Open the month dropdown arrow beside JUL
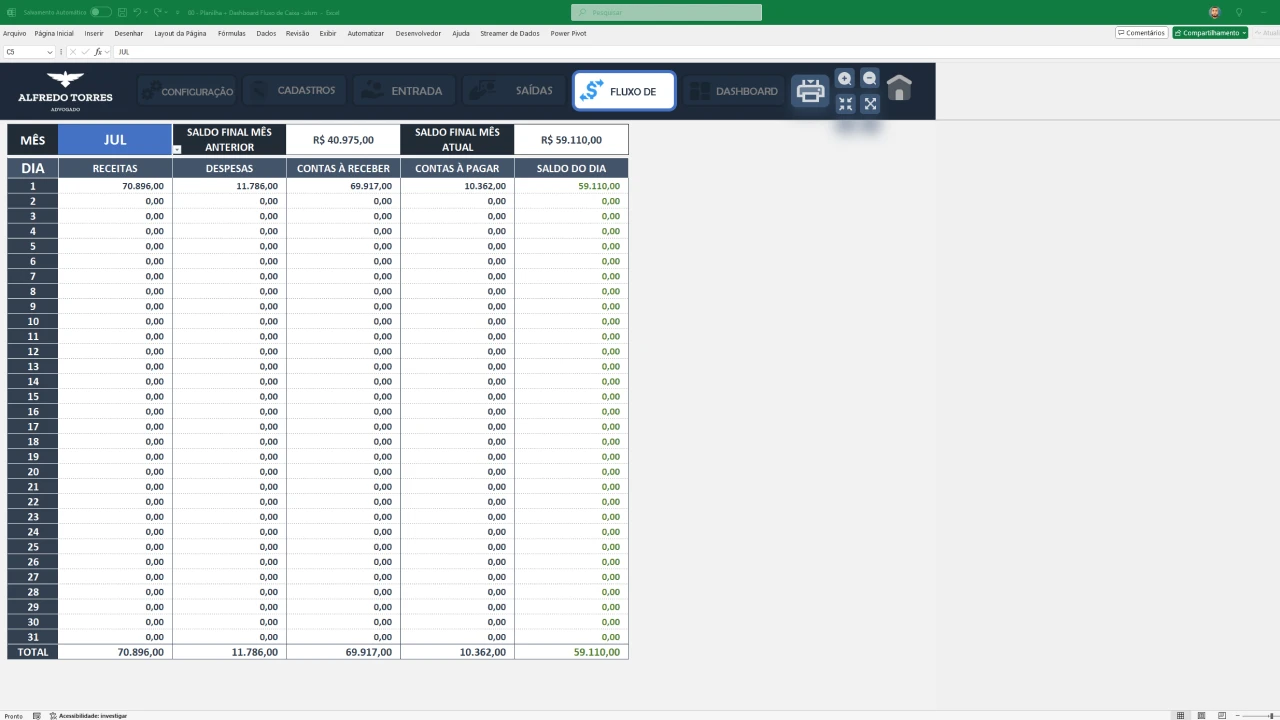This screenshot has width=1280, height=720. click(177, 150)
